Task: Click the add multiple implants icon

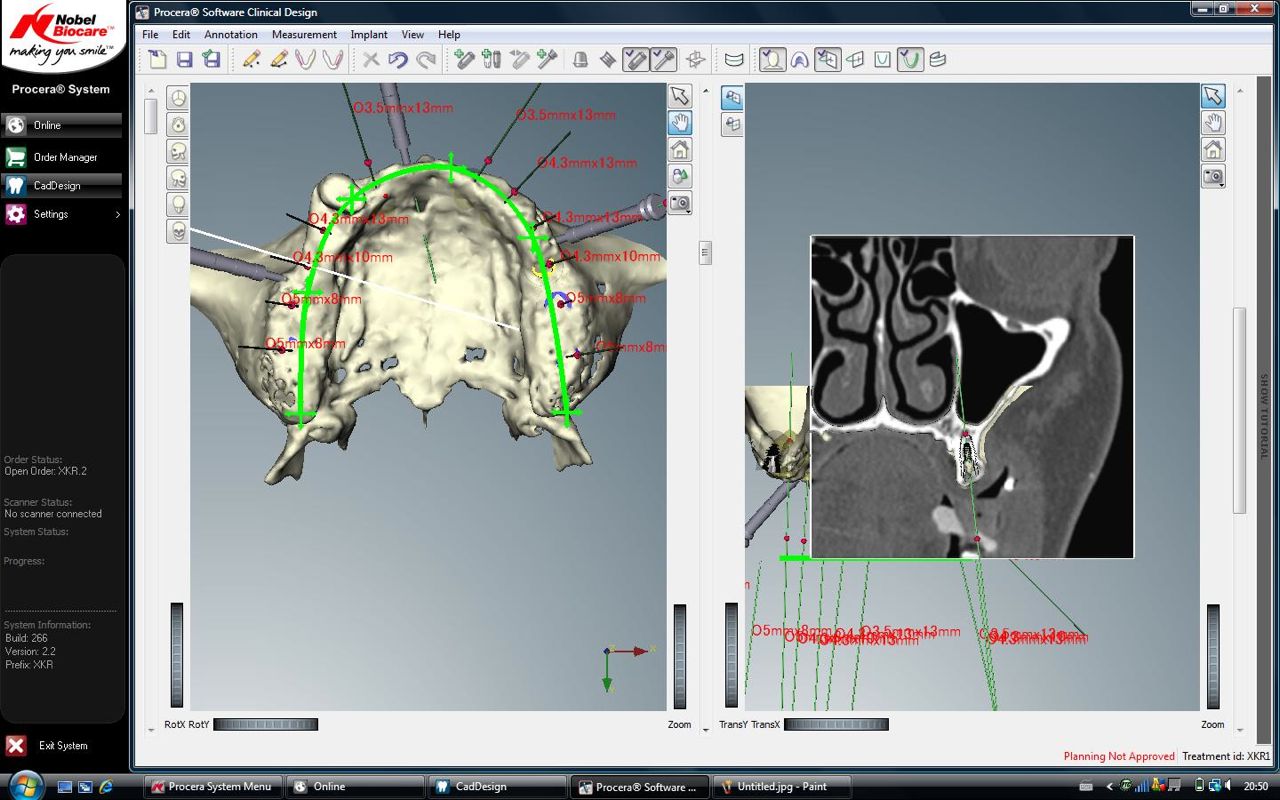Action: (x=491, y=60)
